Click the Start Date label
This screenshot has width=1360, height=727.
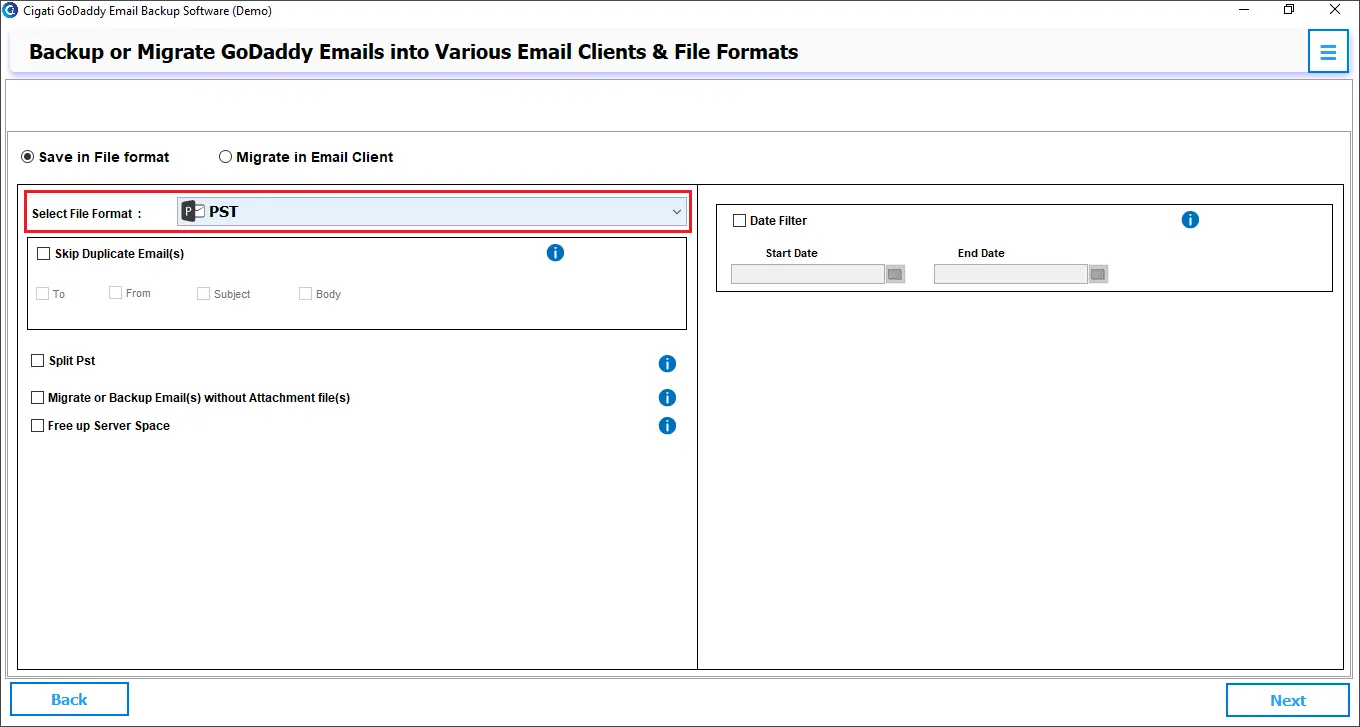pyautogui.click(x=792, y=253)
